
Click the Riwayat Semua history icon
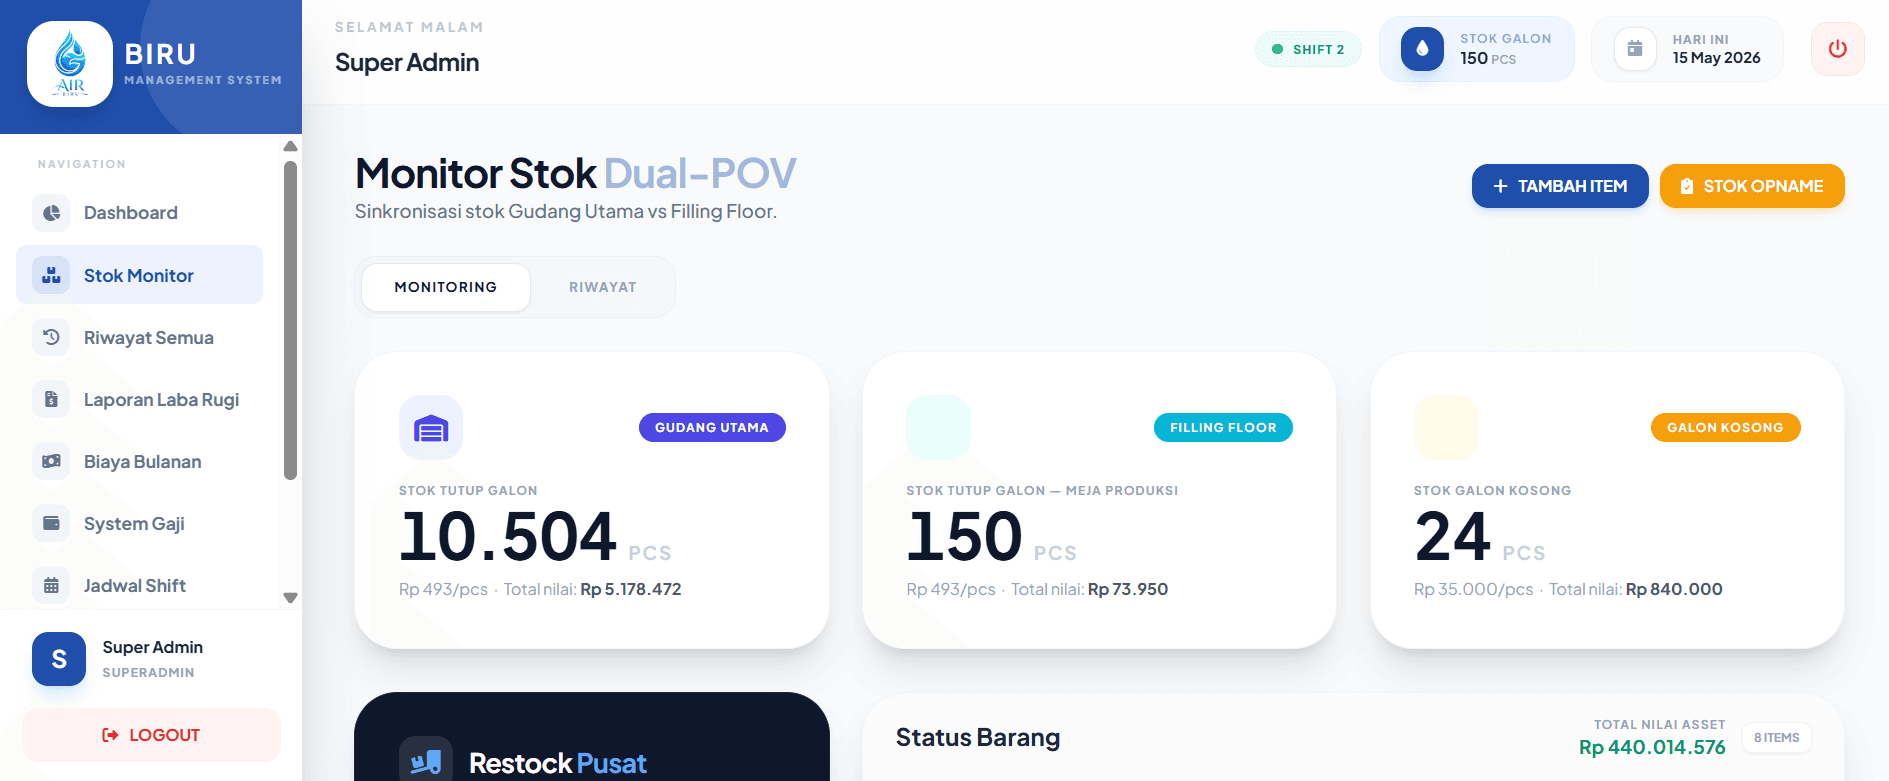tap(51, 337)
